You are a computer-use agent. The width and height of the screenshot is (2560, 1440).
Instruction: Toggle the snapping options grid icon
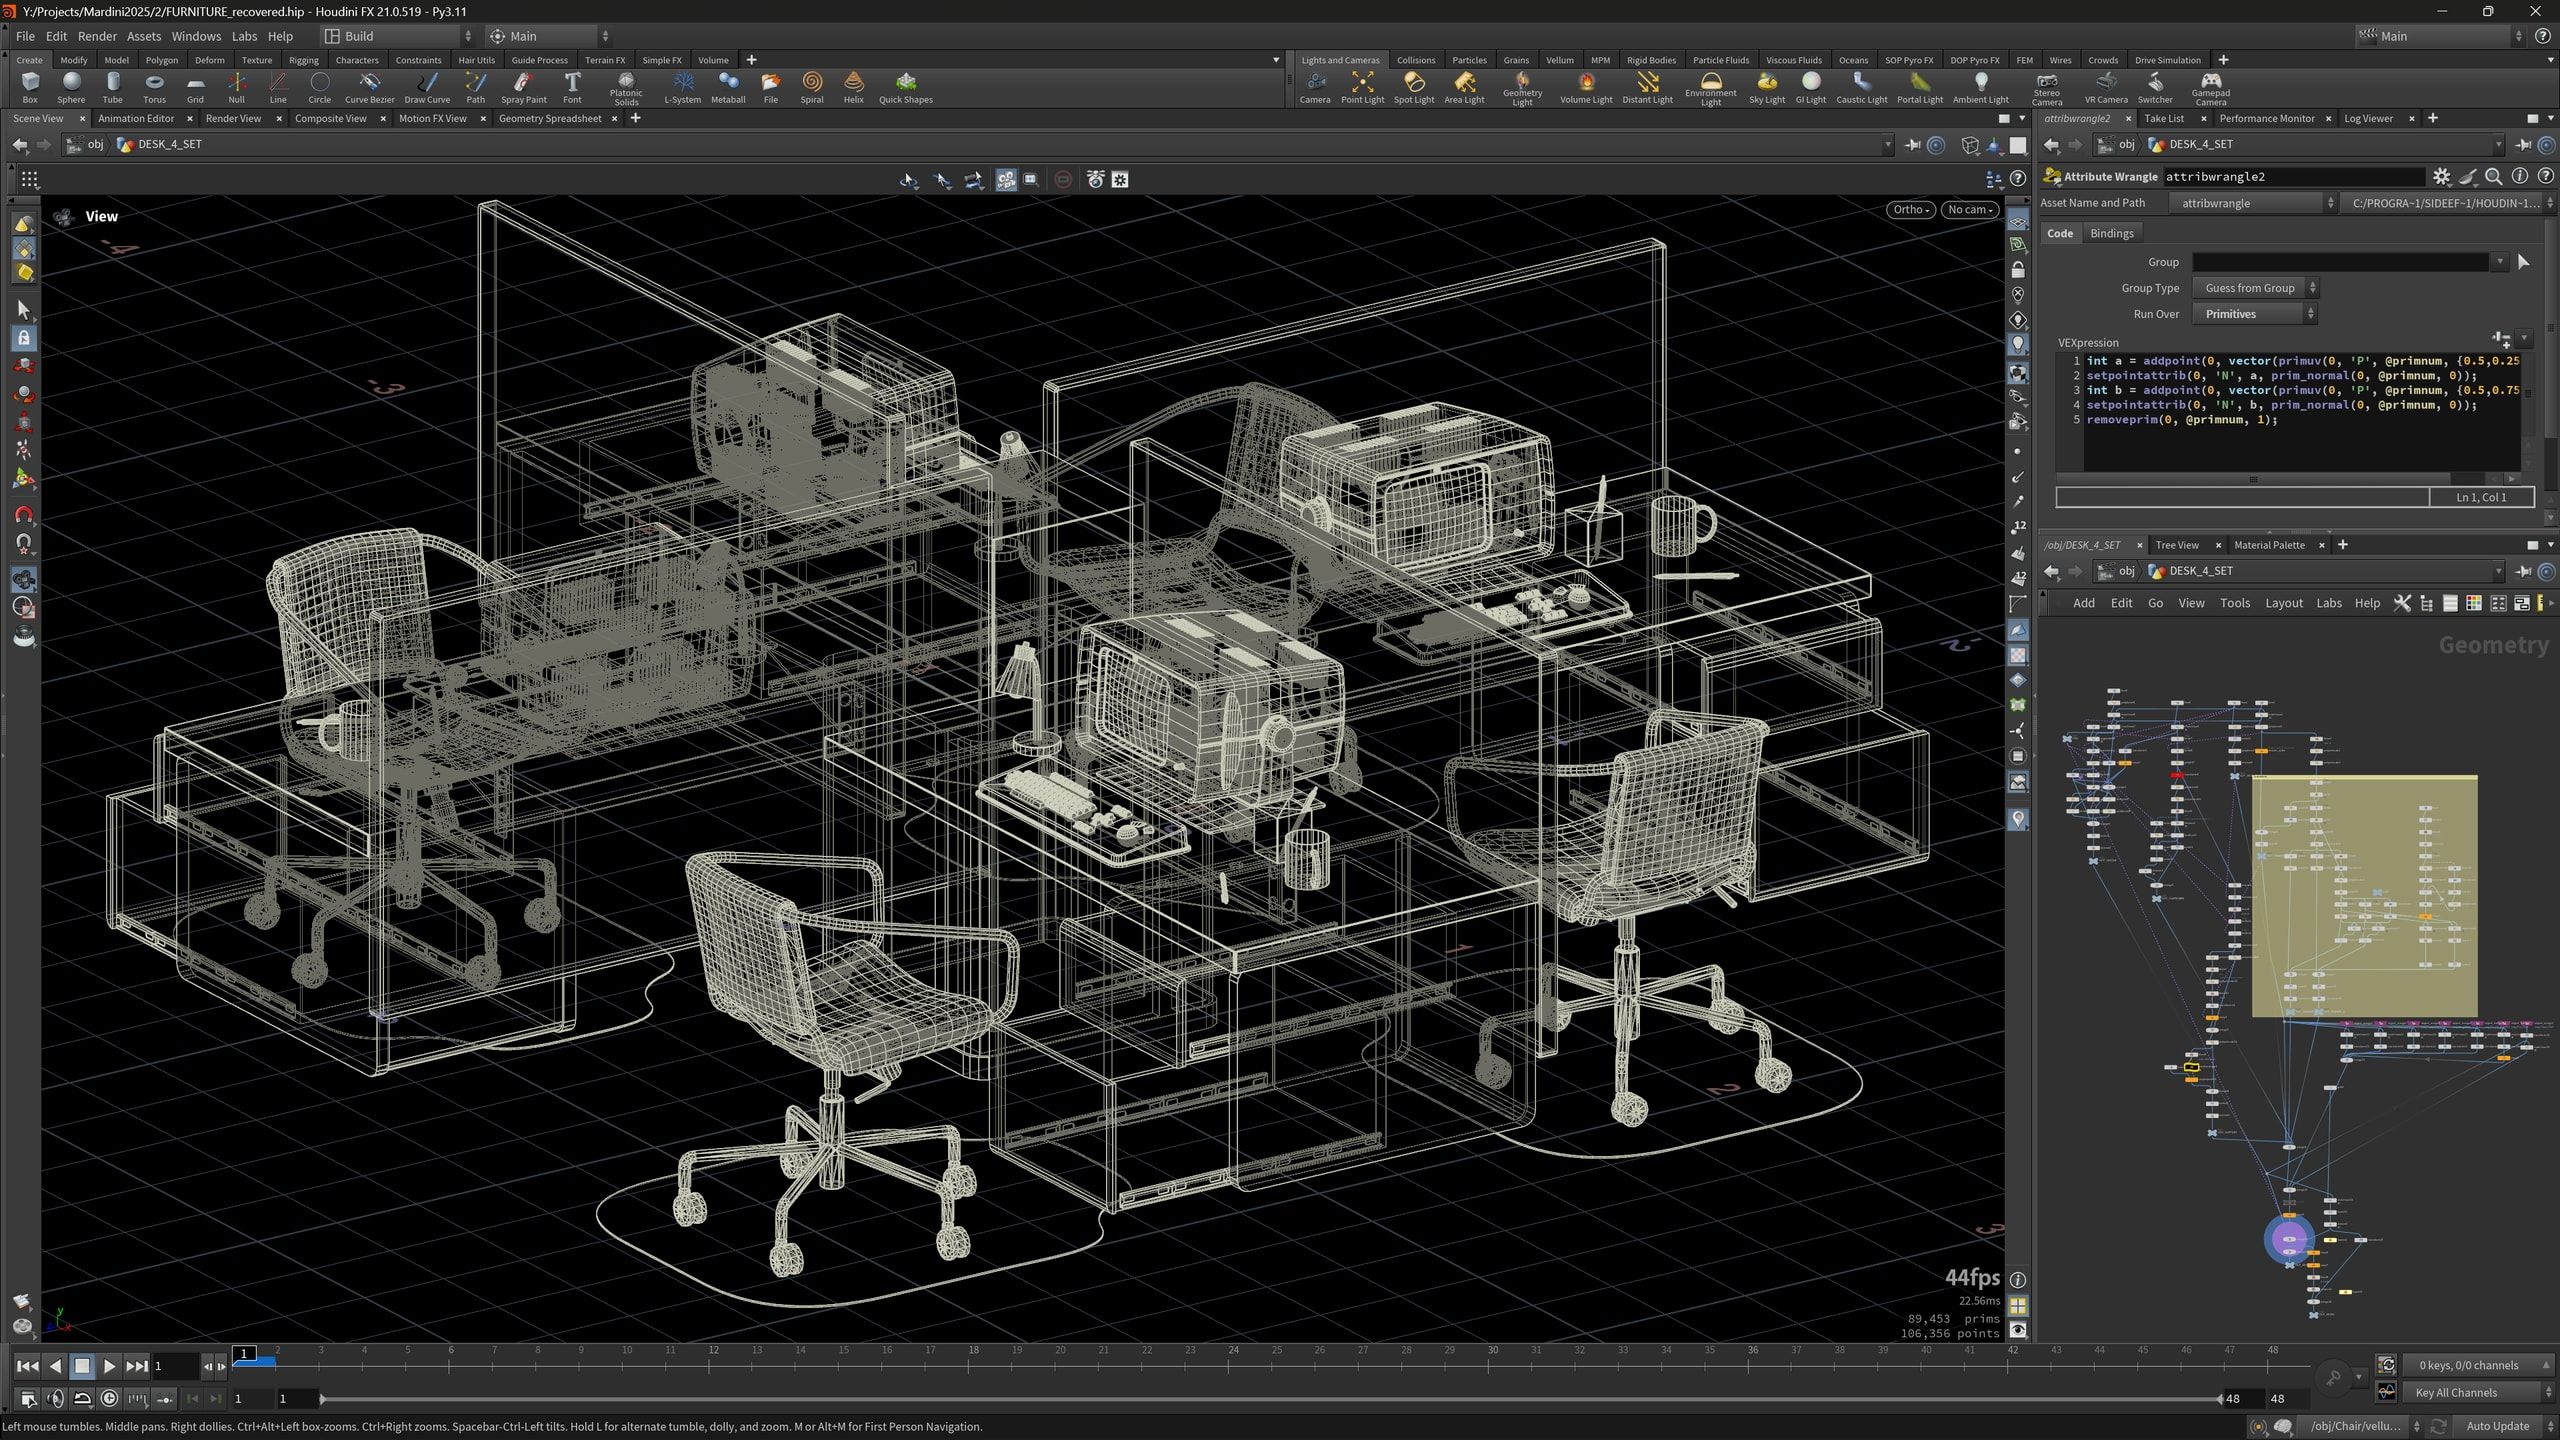[29, 180]
